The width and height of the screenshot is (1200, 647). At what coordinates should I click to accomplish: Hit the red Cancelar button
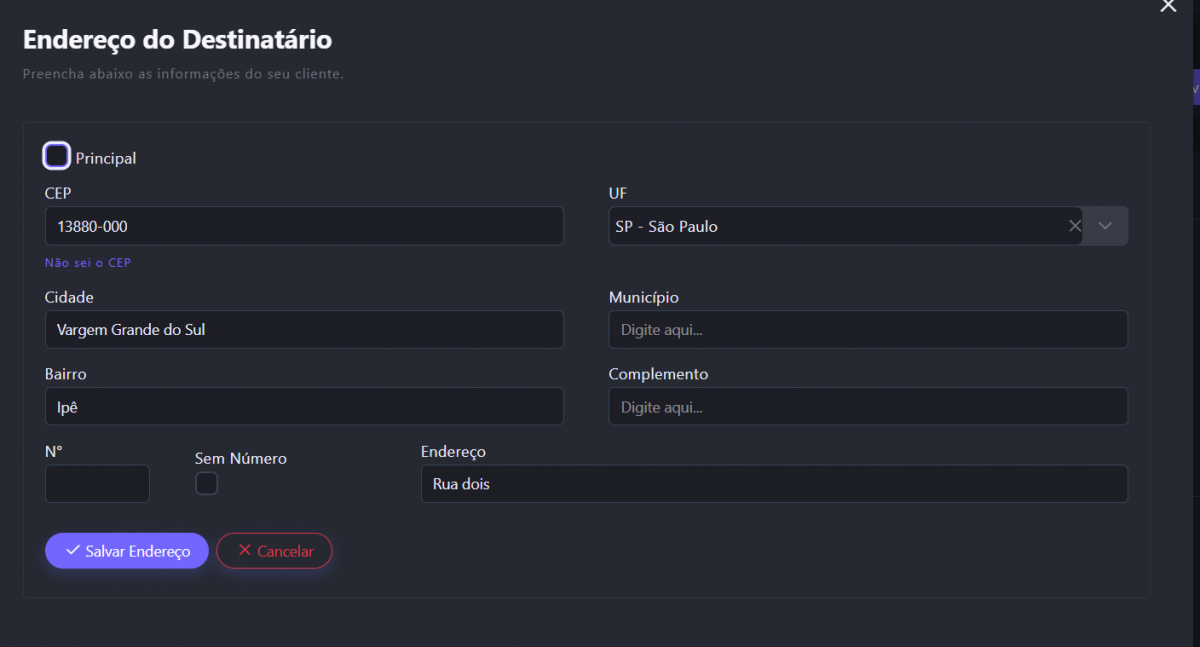274,551
